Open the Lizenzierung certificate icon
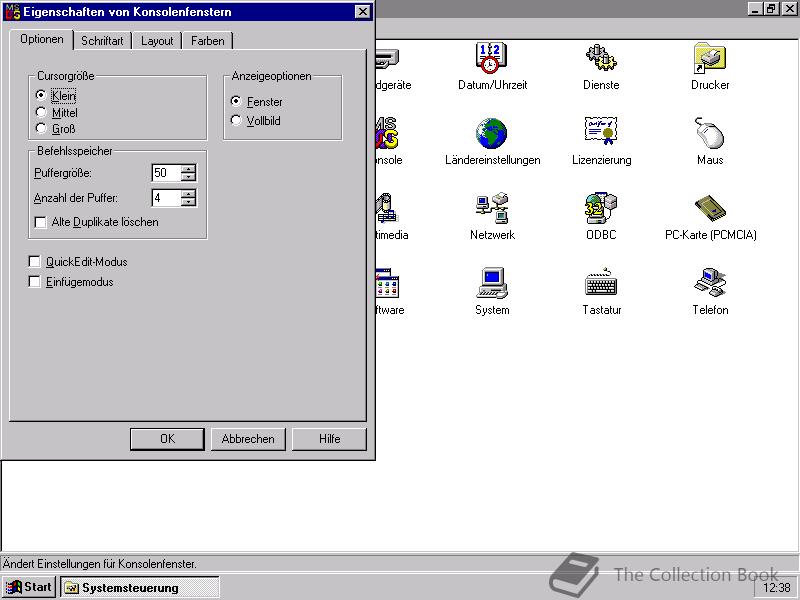 601,132
